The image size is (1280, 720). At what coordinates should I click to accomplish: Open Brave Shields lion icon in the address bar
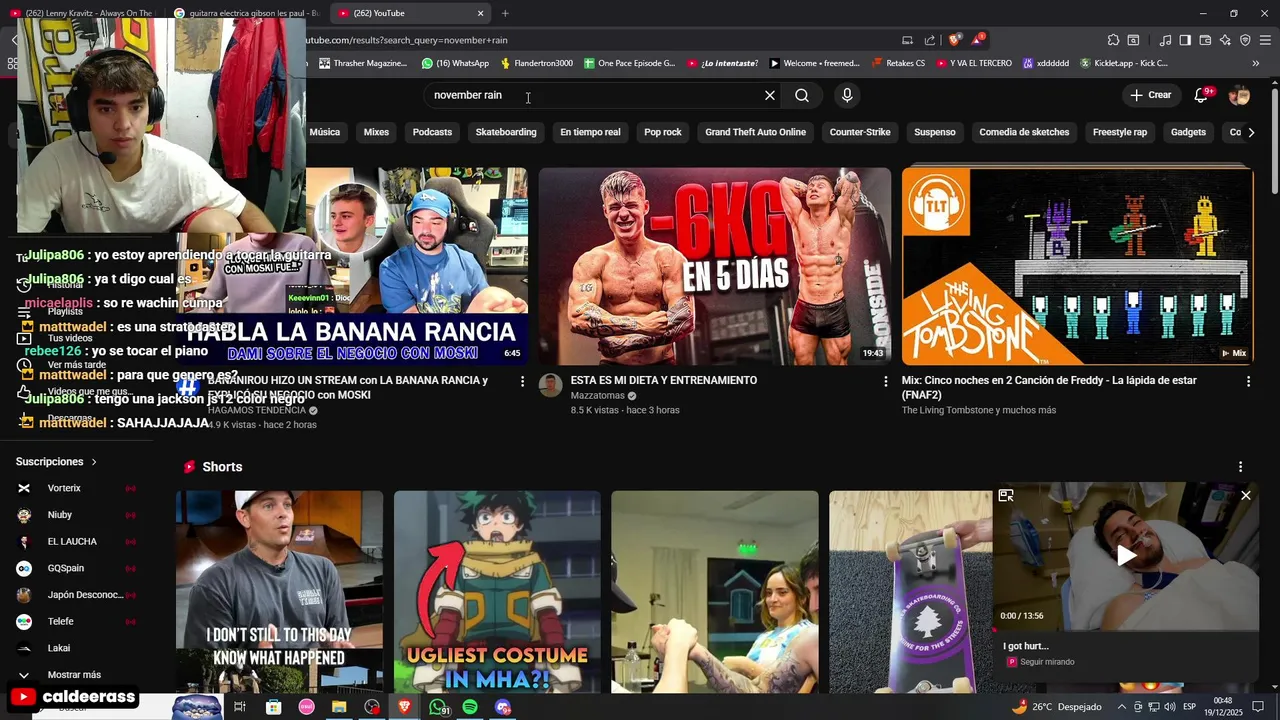[x=955, y=40]
